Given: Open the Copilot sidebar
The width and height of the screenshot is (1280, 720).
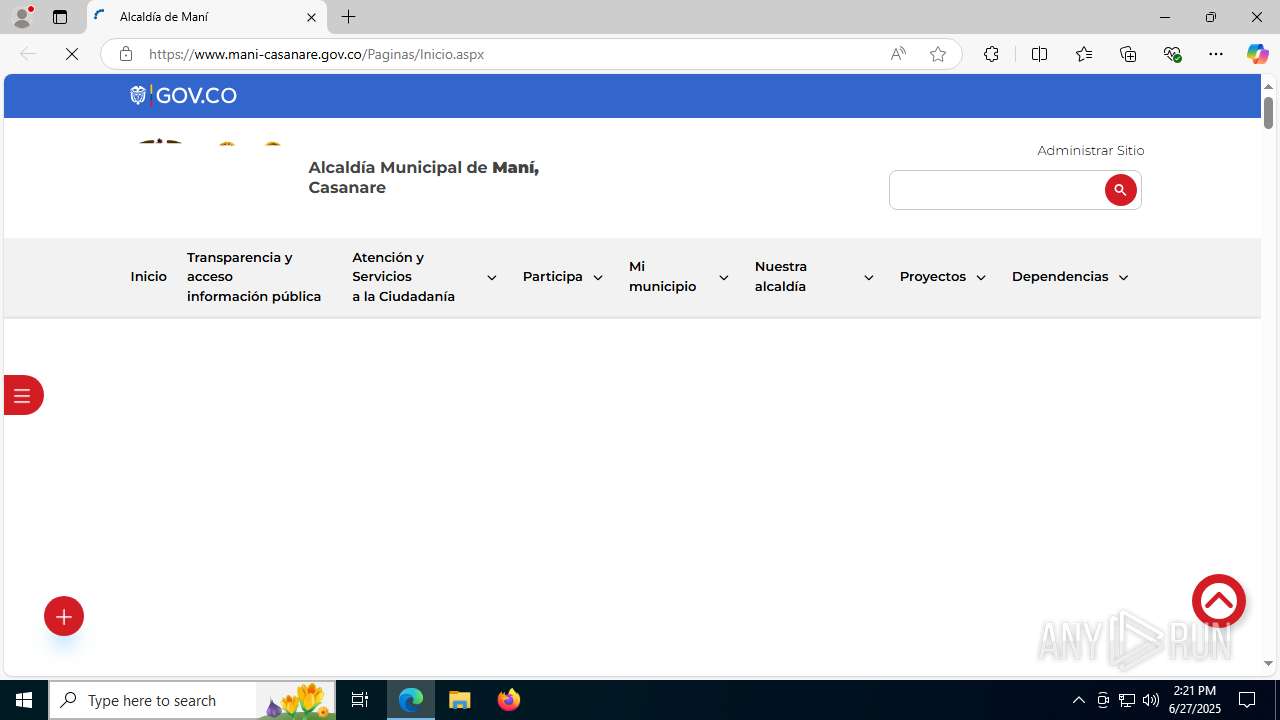Looking at the screenshot, I should coord(1257,54).
